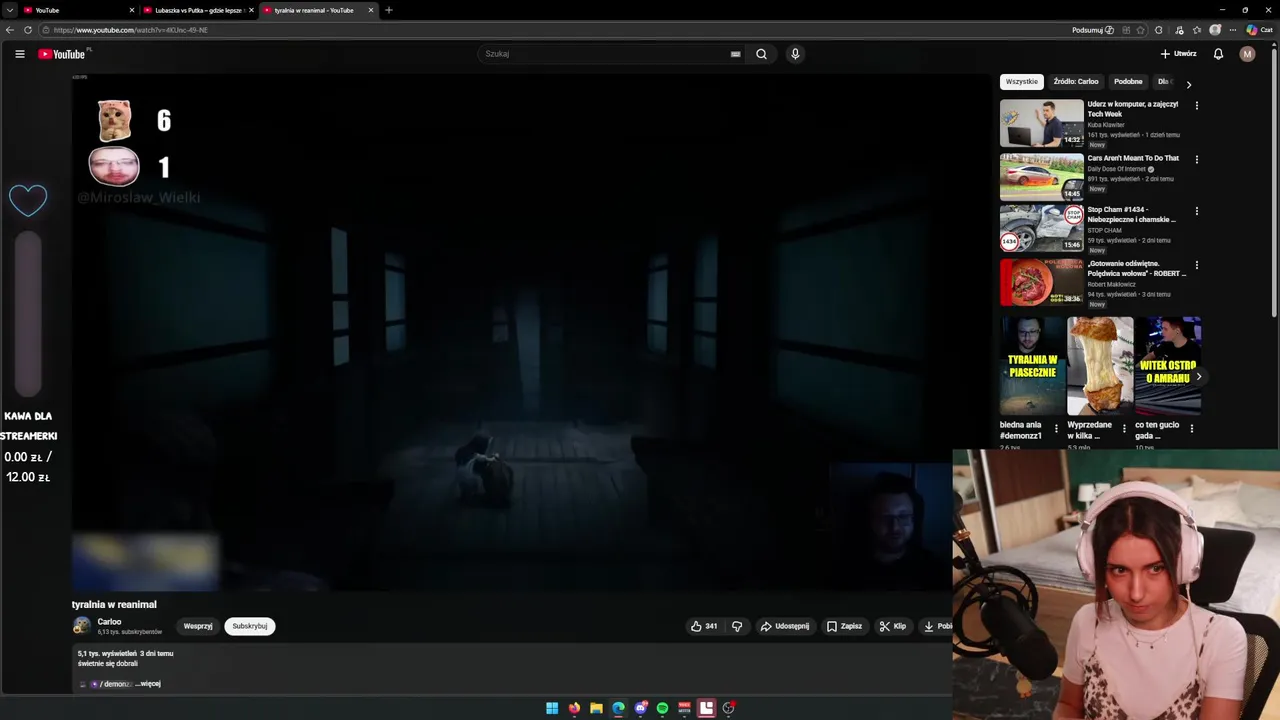This screenshot has height=720, width=1280.
Task: Open Gotowanie odświętne Polędwica wołowa title
Action: click(1136, 268)
